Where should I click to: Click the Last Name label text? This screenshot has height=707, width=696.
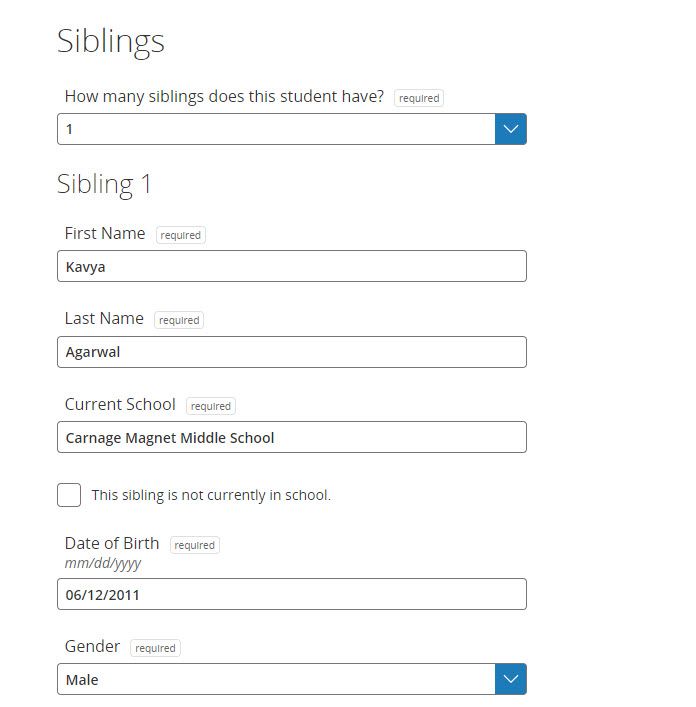104,318
